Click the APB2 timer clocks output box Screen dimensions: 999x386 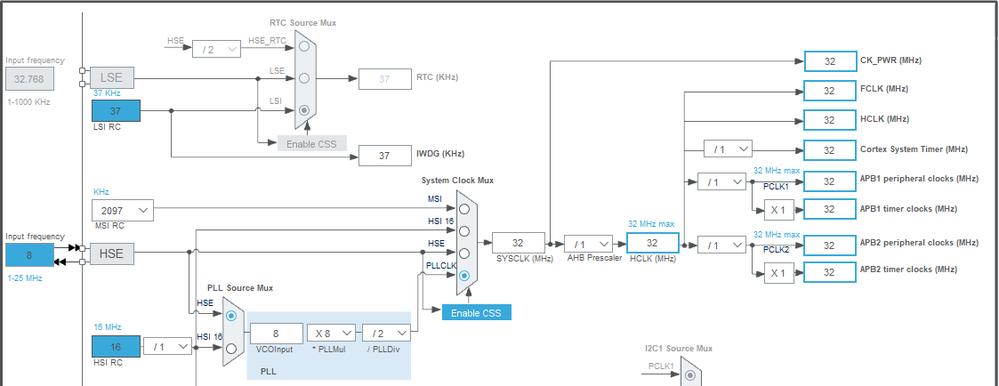point(830,272)
